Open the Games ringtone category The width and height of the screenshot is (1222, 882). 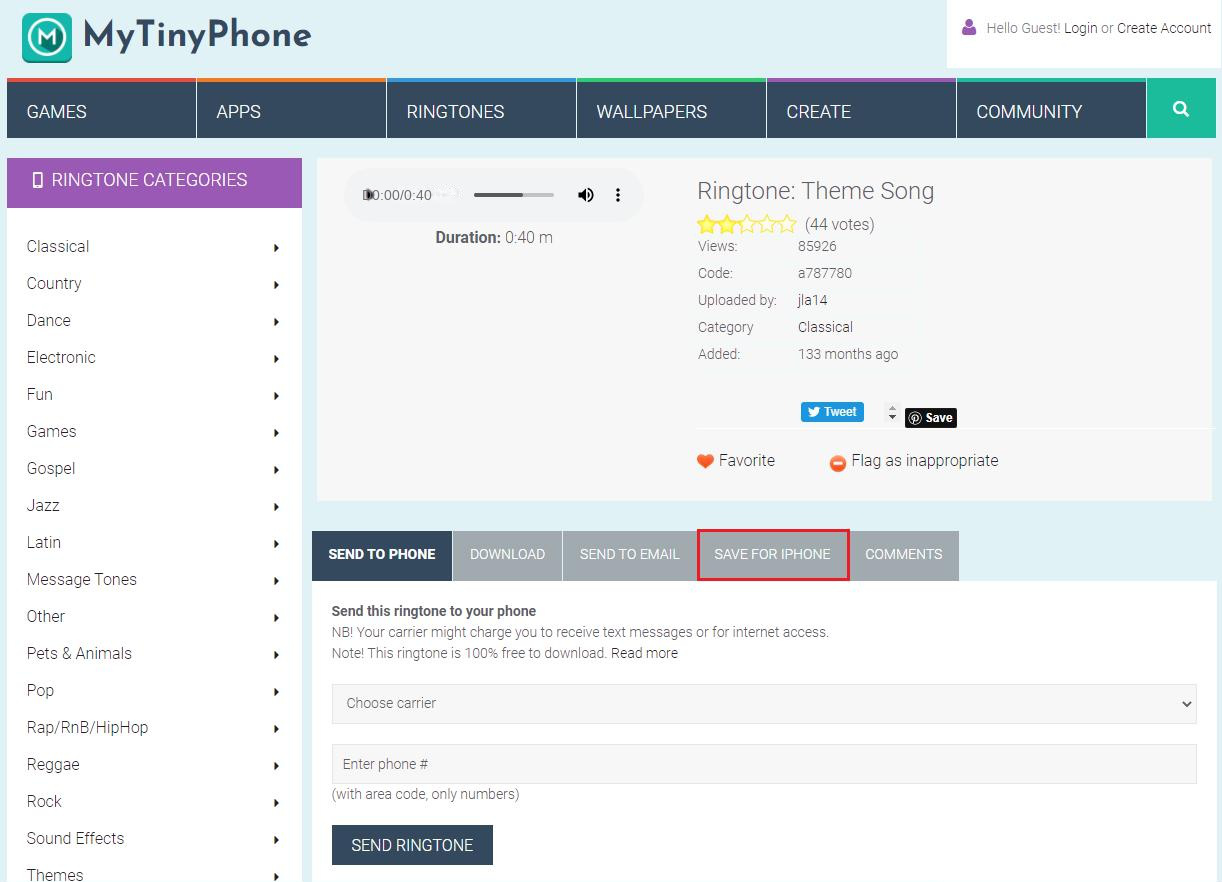[52, 432]
